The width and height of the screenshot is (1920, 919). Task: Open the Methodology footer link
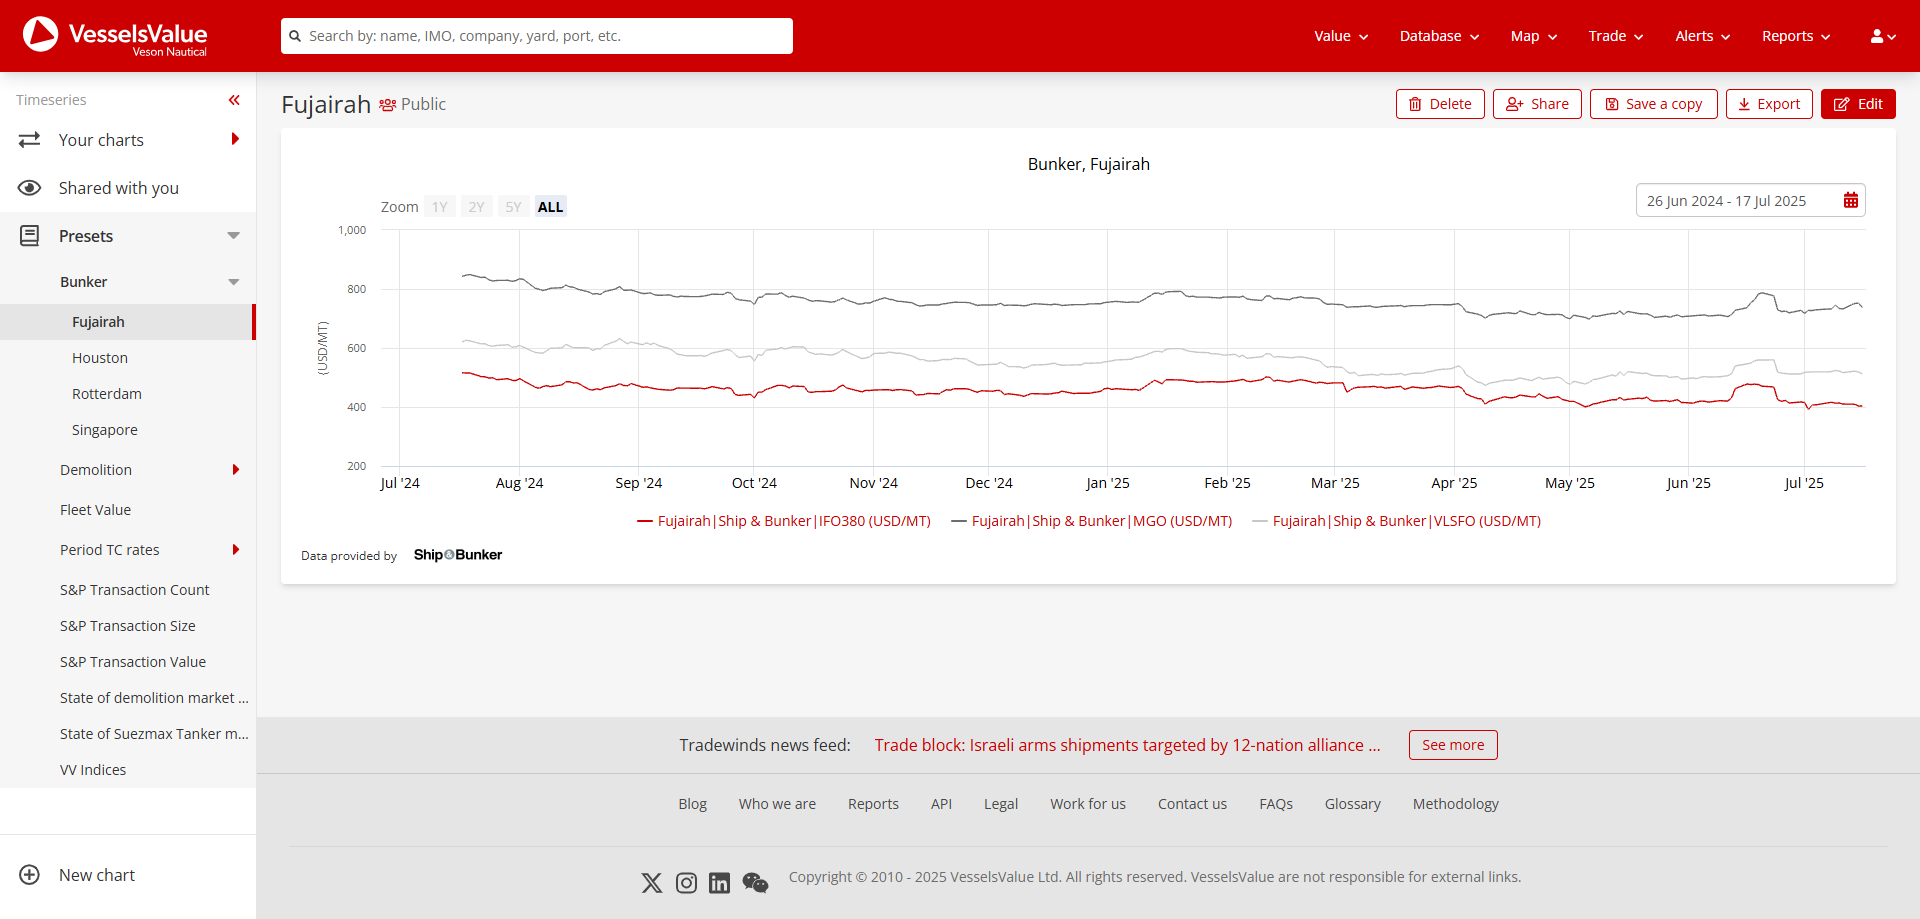click(1455, 804)
